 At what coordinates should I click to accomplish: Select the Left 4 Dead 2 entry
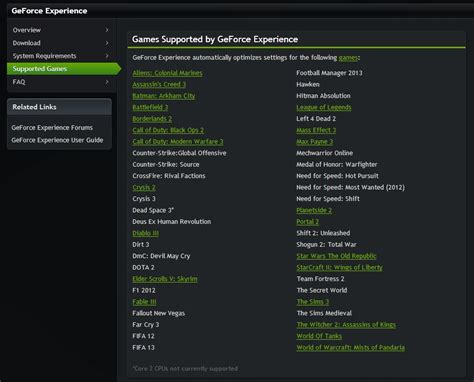[x=316, y=119]
